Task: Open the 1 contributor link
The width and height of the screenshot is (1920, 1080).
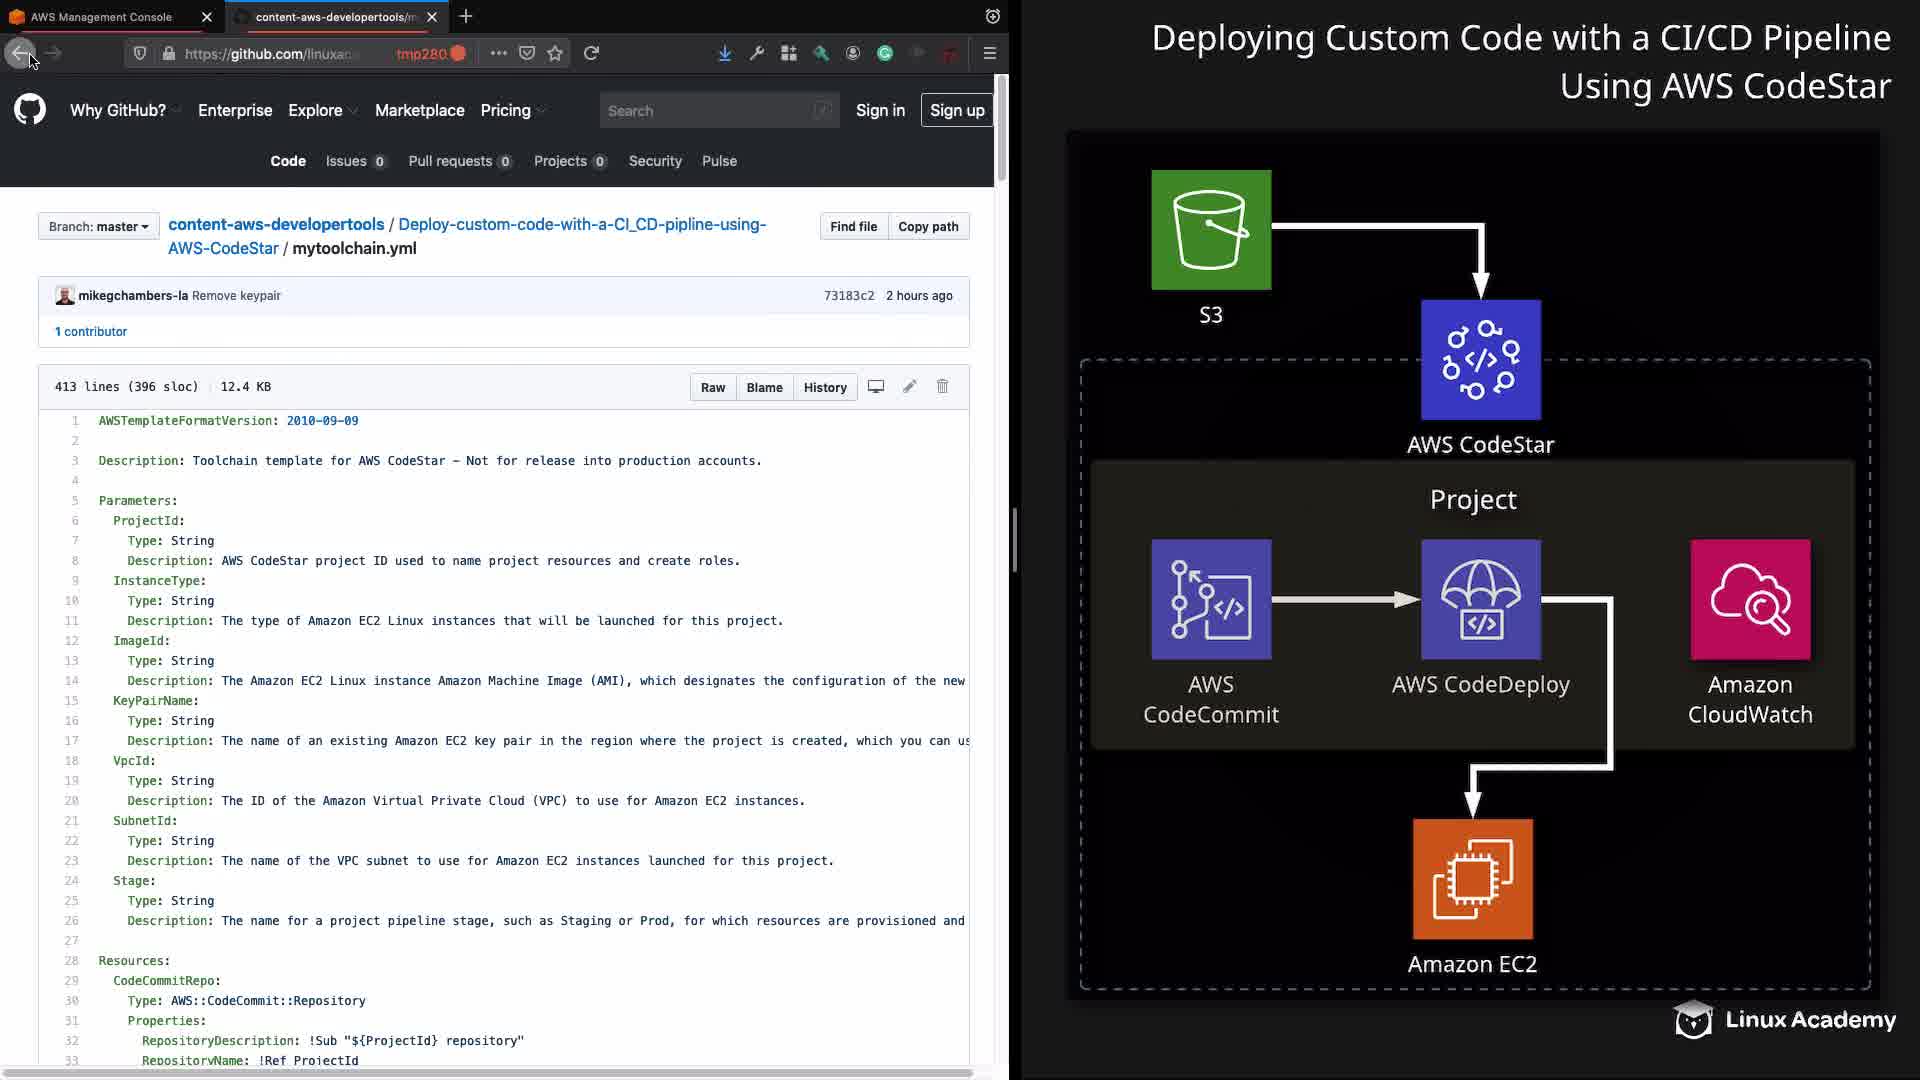Action: [91, 332]
